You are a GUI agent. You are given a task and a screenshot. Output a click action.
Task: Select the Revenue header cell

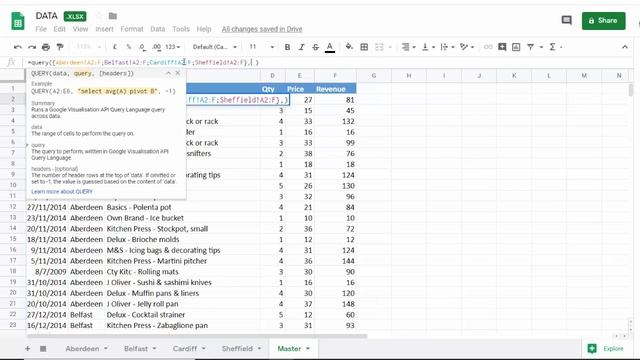click(335, 89)
